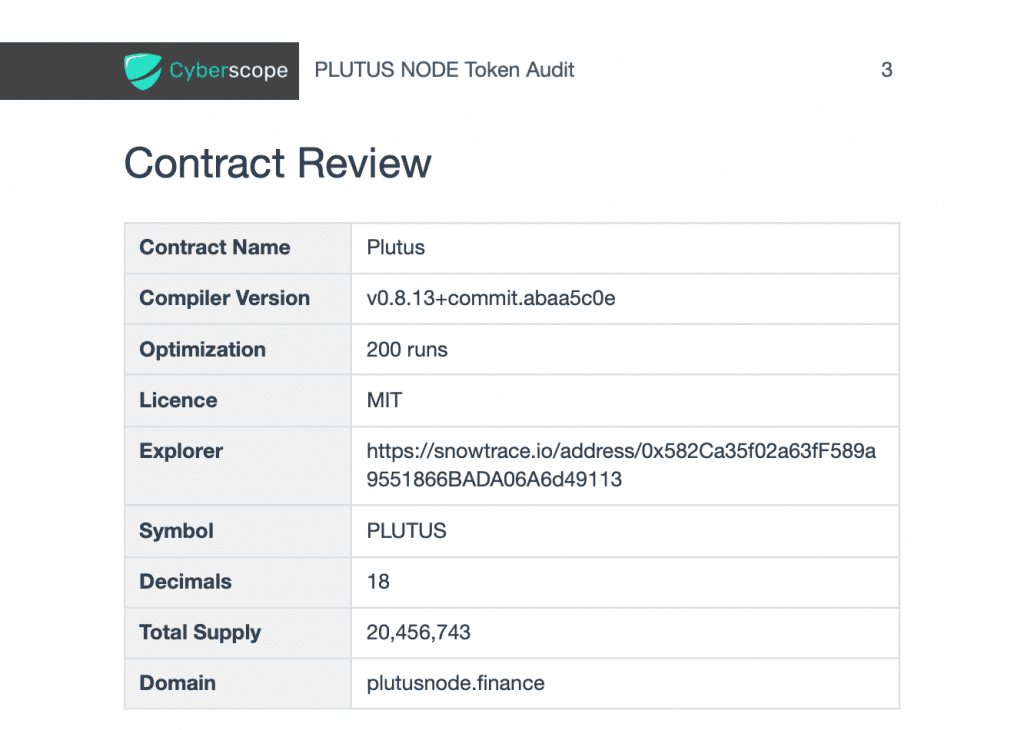1024x730 pixels.
Task: Select the 200 runs value
Action: point(407,349)
